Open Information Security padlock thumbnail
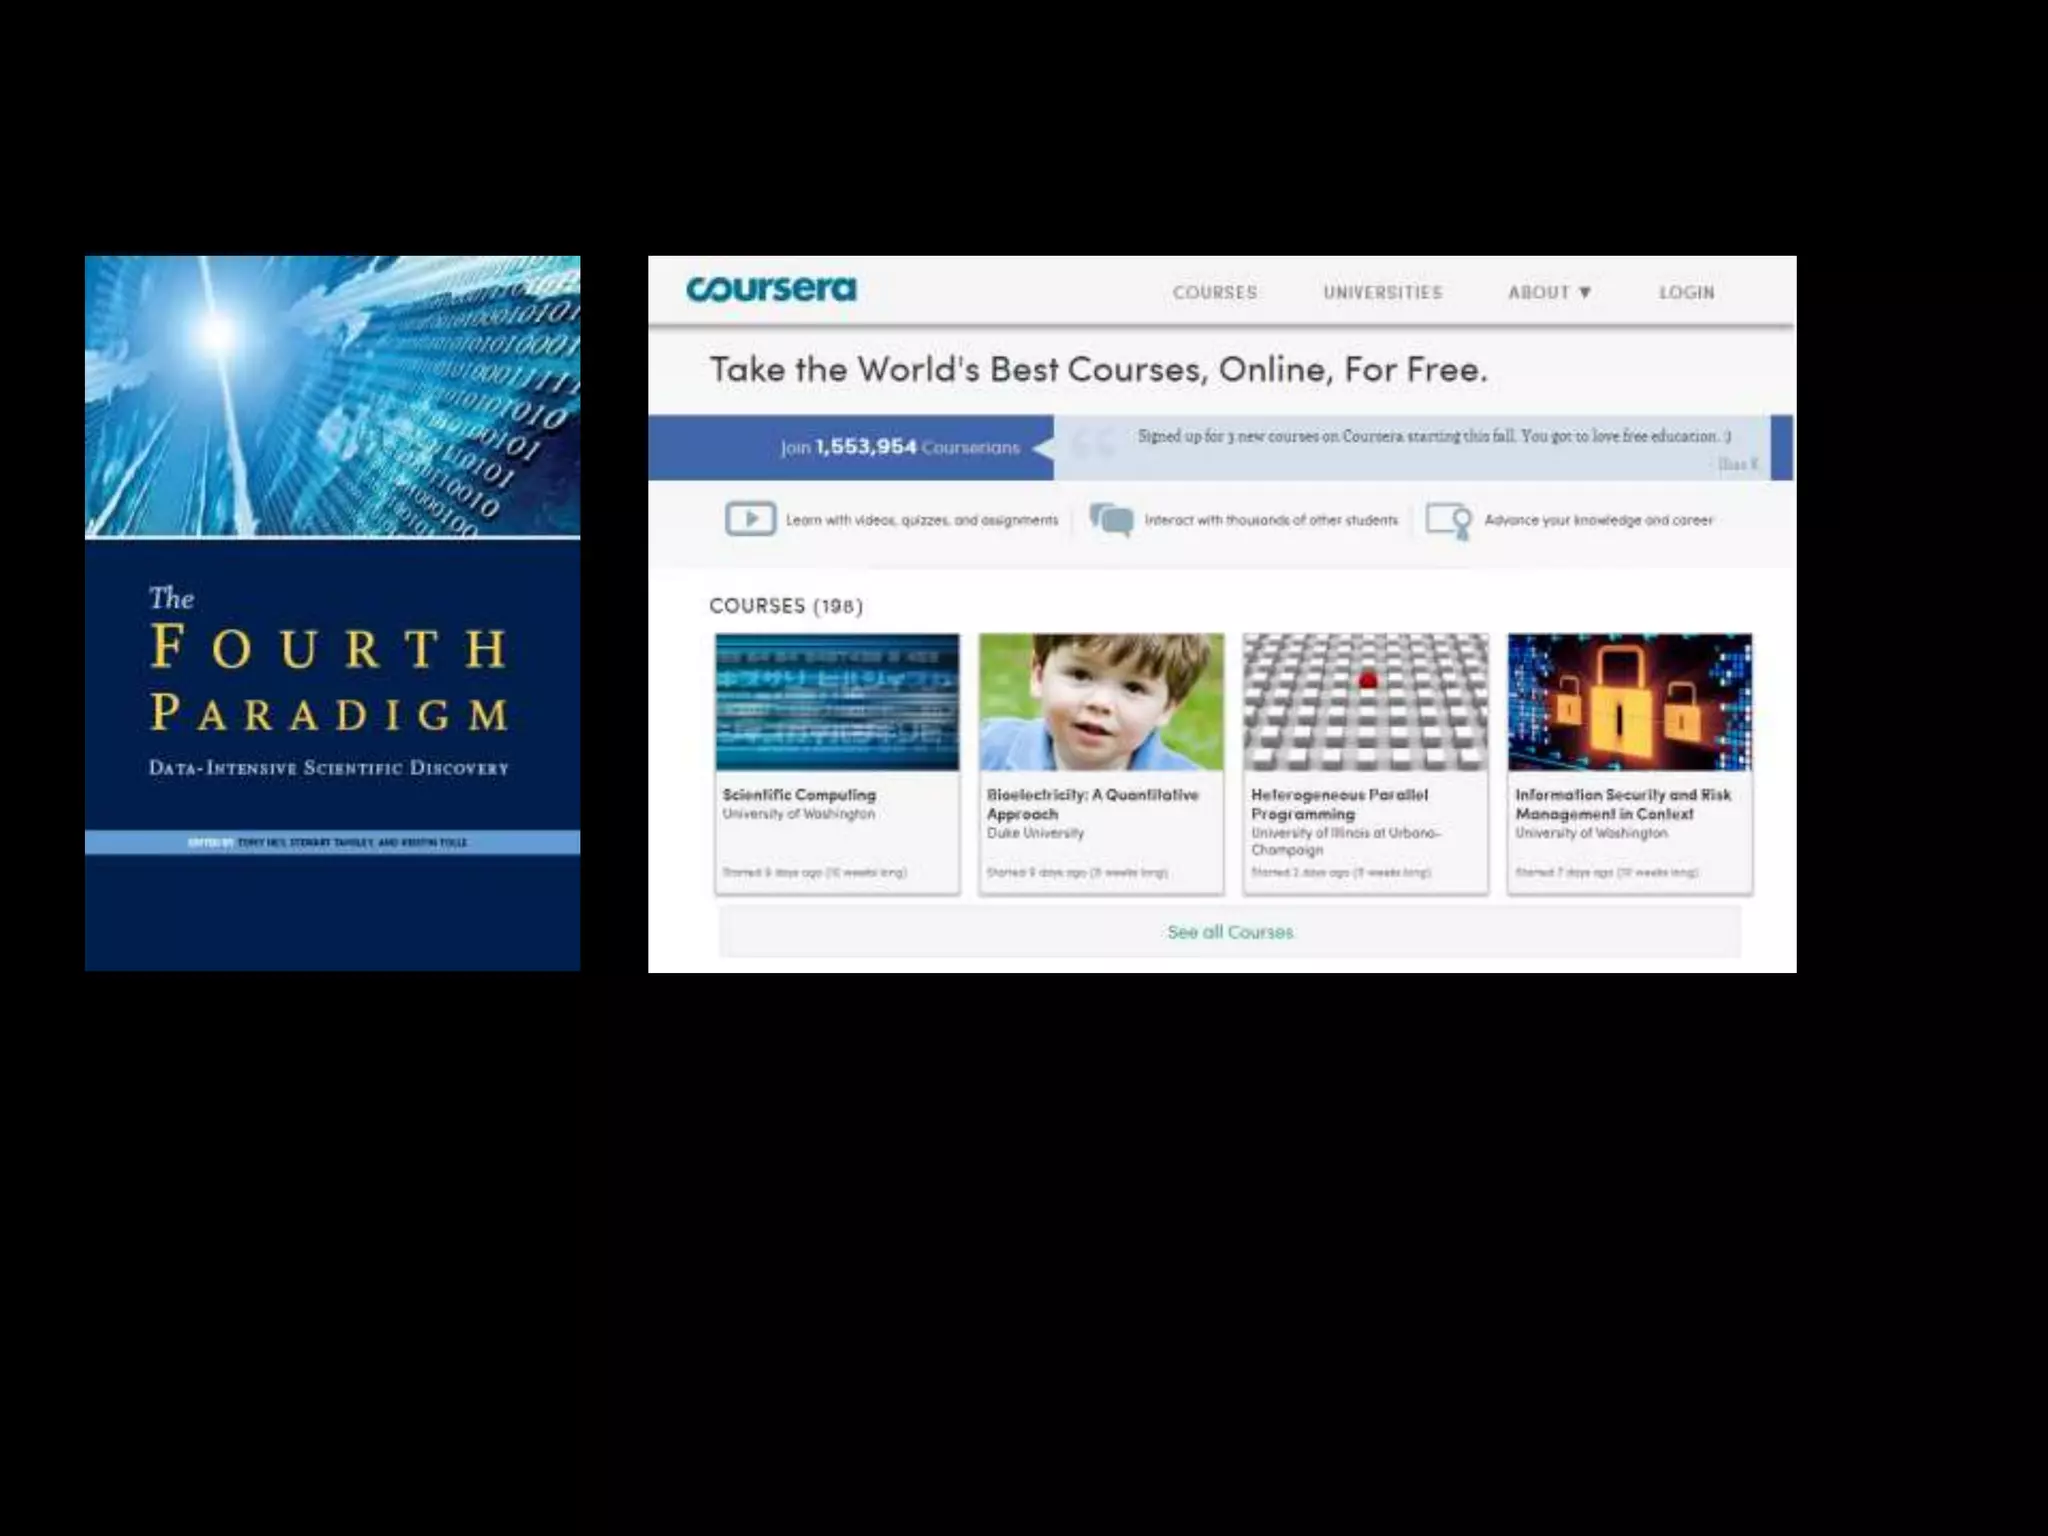The image size is (2048, 1536). [1629, 702]
